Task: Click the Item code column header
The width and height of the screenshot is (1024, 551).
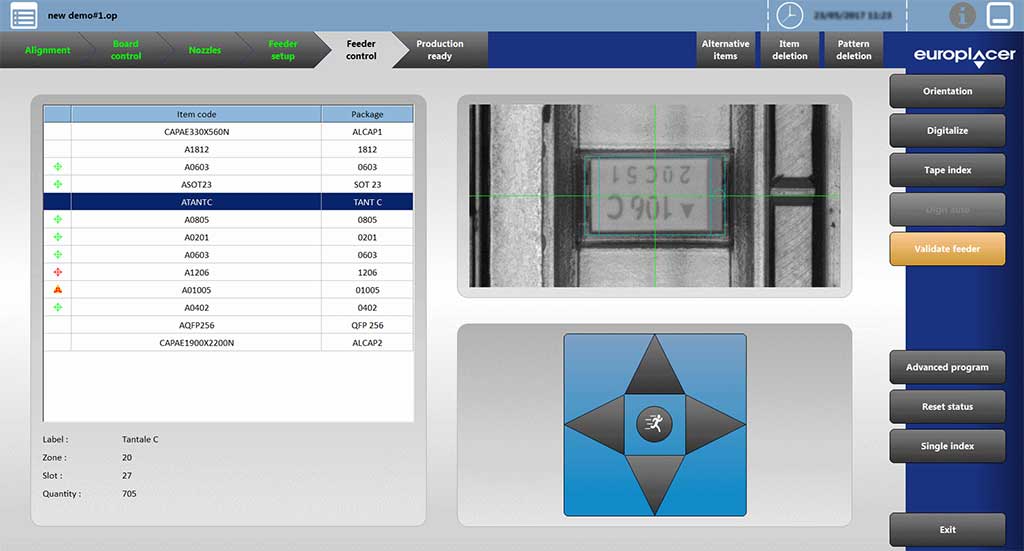Action: (x=196, y=114)
